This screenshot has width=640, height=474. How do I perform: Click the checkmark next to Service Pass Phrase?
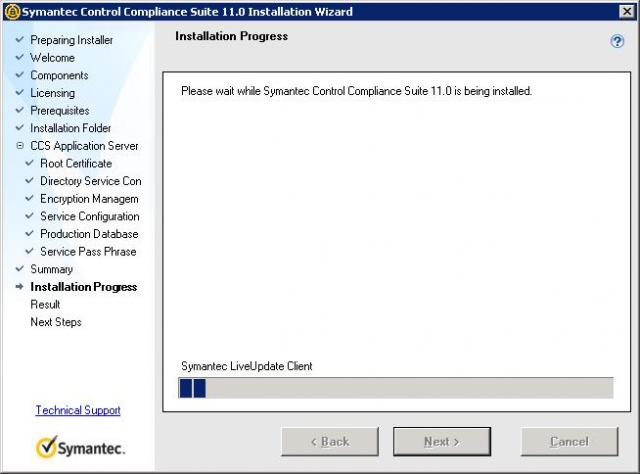[29, 251]
